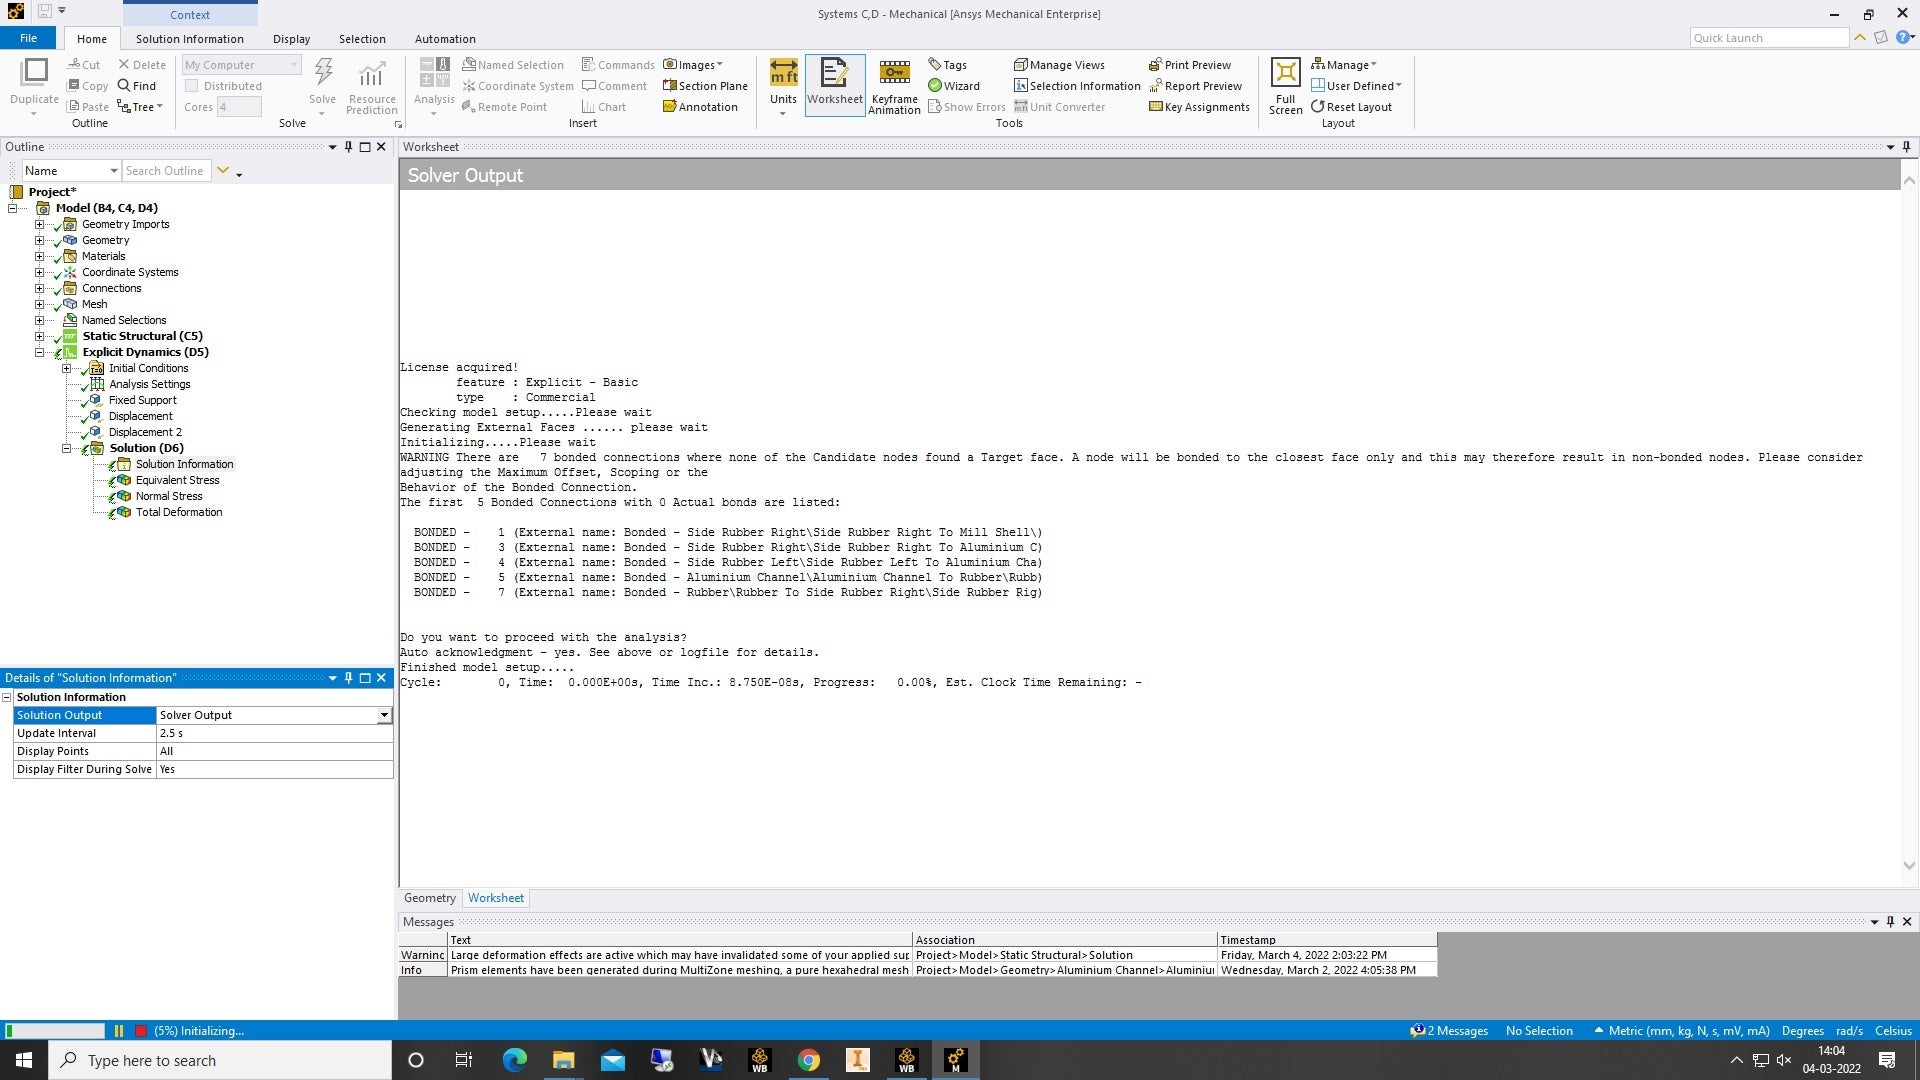The image size is (1920, 1080).
Task: Switch to the Automation ribbon tab
Action: click(x=445, y=39)
